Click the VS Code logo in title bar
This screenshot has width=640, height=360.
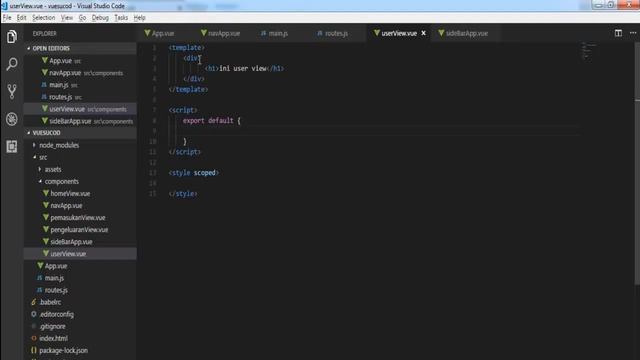click(4, 6)
